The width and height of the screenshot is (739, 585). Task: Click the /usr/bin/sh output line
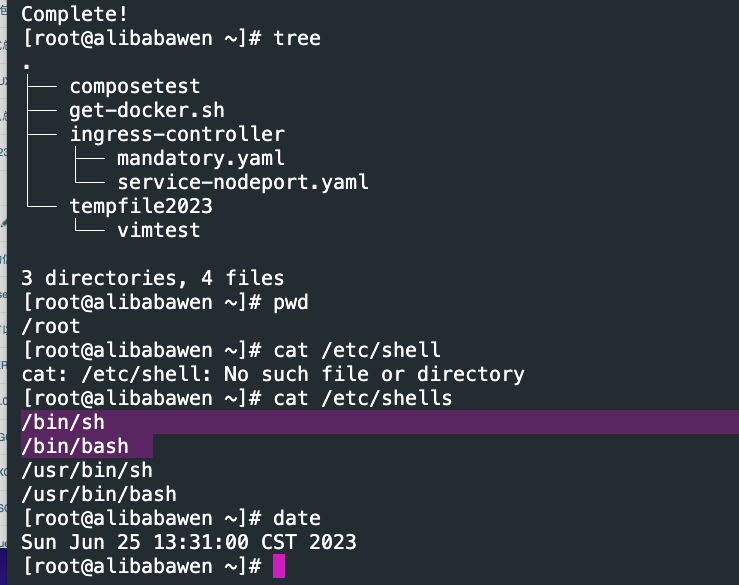tap(87, 470)
